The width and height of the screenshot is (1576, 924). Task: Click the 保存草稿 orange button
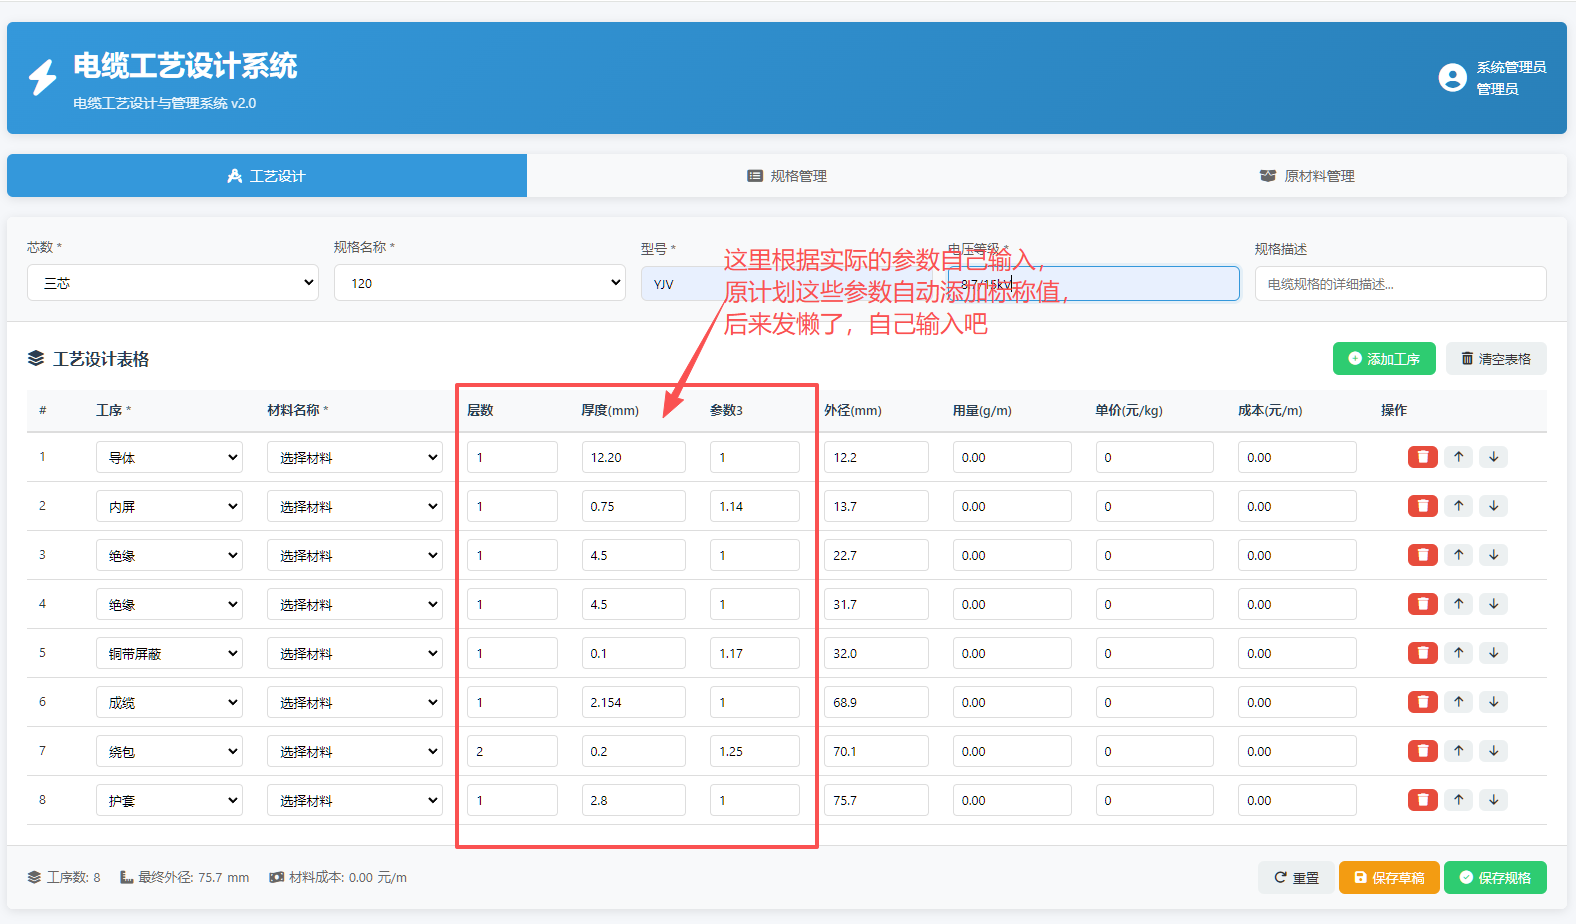tap(1388, 878)
